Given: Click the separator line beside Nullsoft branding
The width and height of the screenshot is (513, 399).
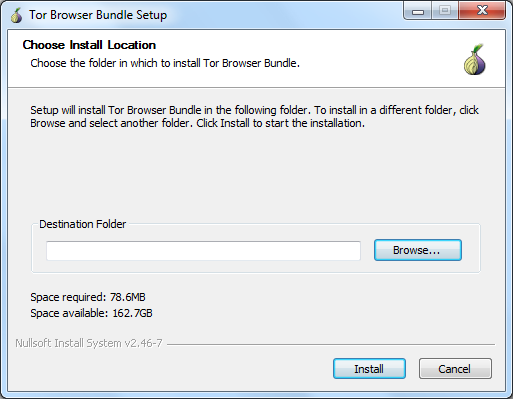Looking at the screenshot, I should coord(331,344).
